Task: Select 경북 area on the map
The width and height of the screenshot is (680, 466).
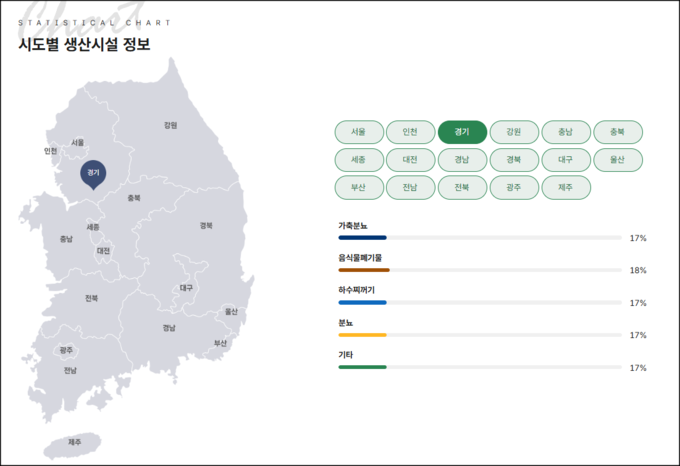Action: pos(206,225)
